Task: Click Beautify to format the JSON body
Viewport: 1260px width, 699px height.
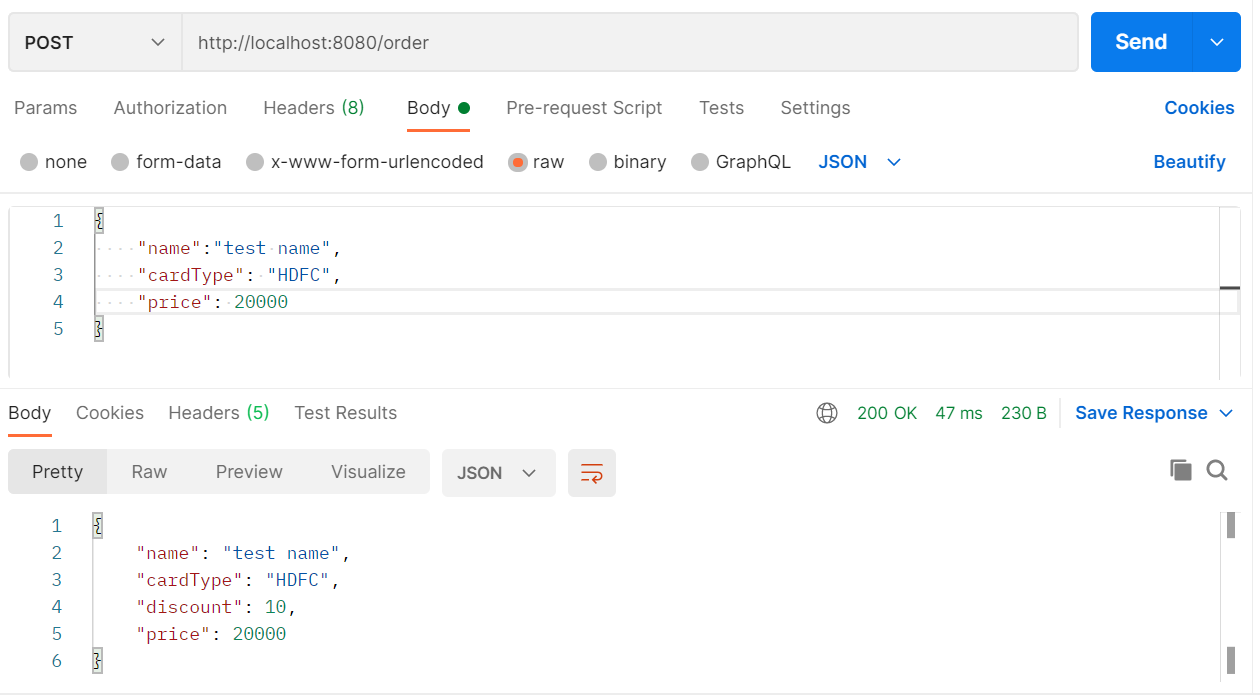Action: pyautogui.click(x=1190, y=161)
